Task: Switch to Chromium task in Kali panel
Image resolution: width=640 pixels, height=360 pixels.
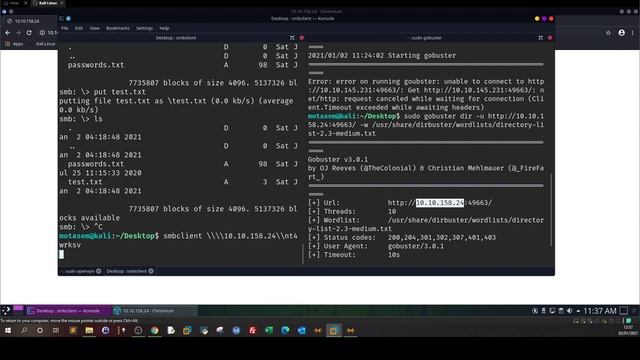Action: point(154,311)
